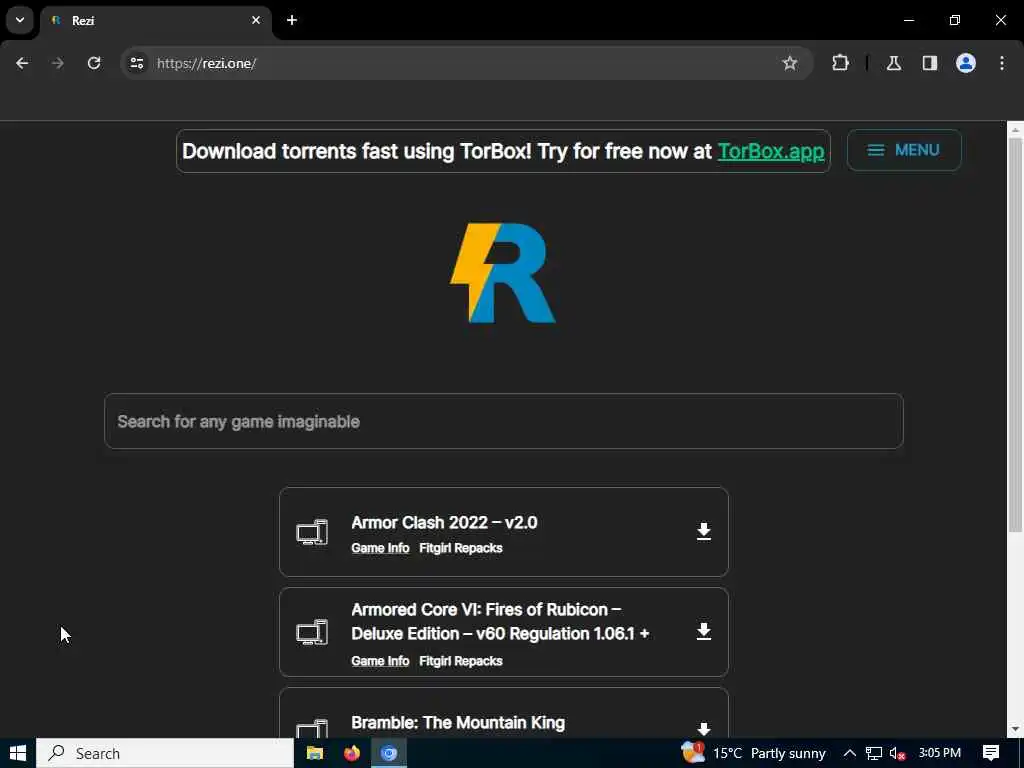Image resolution: width=1024 pixels, height=768 pixels.
Task: Go back to the previous page
Action: (22, 63)
